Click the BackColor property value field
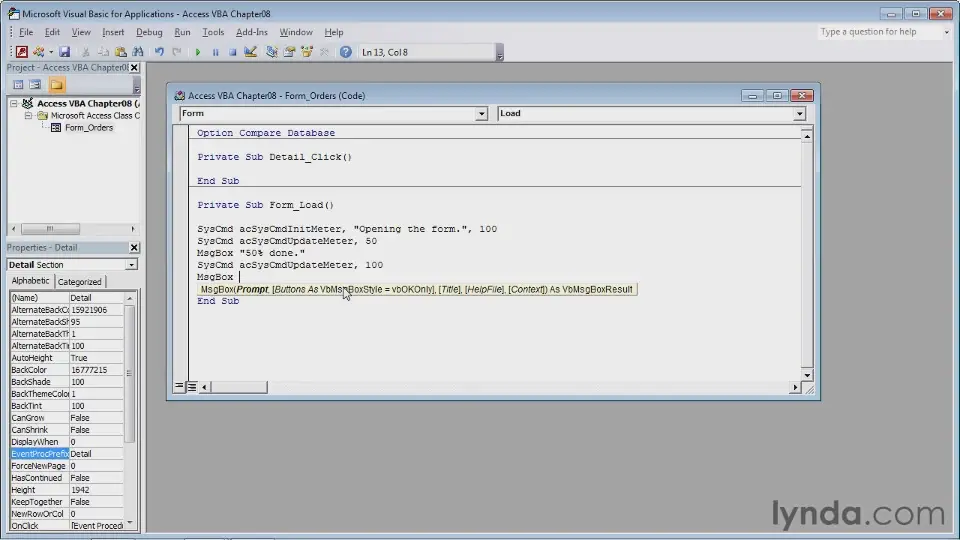 point(96,370)
